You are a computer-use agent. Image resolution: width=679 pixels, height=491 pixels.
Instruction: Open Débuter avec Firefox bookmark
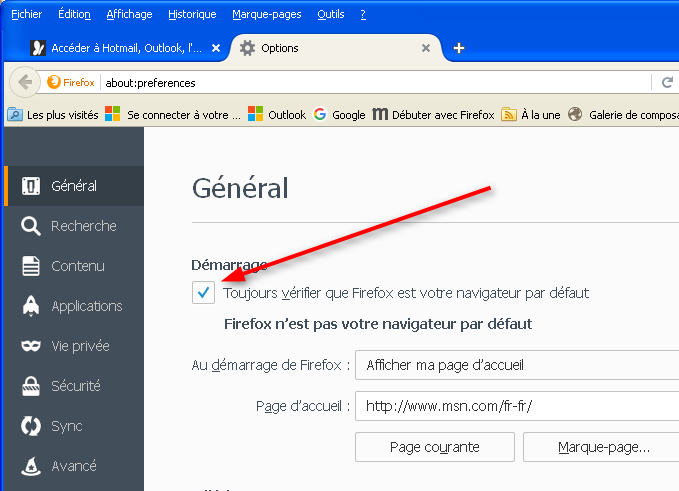tap(433, 115)
